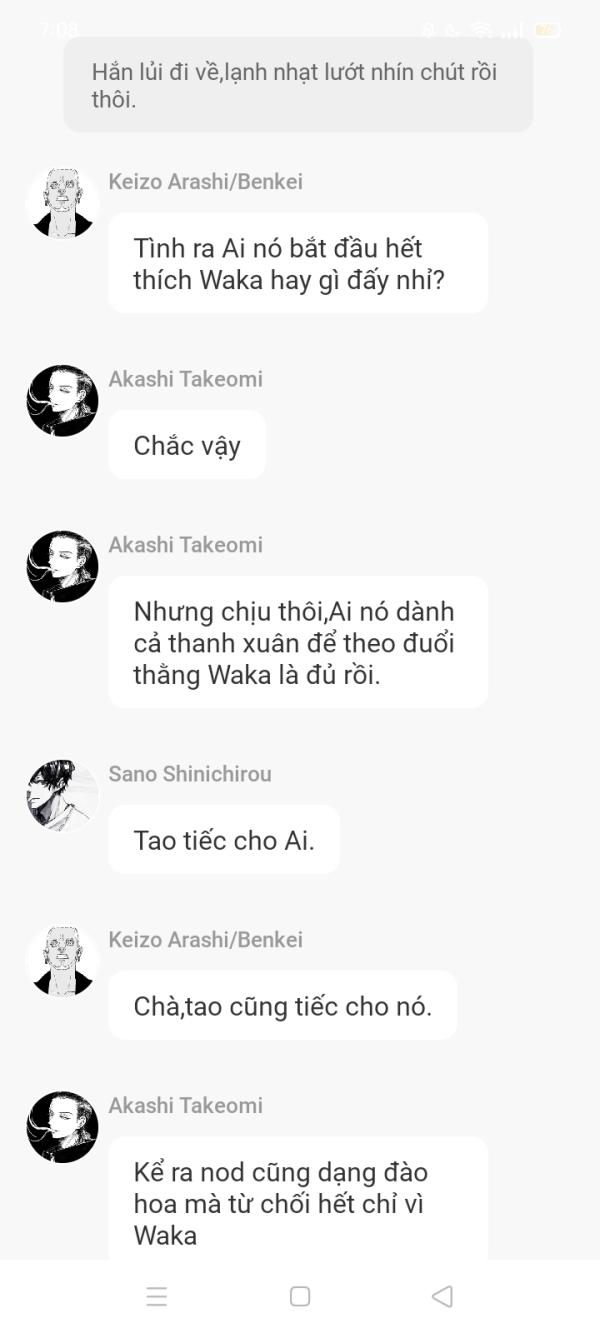Select the "Chắc vậy" message bubble

tap(187, 444)
